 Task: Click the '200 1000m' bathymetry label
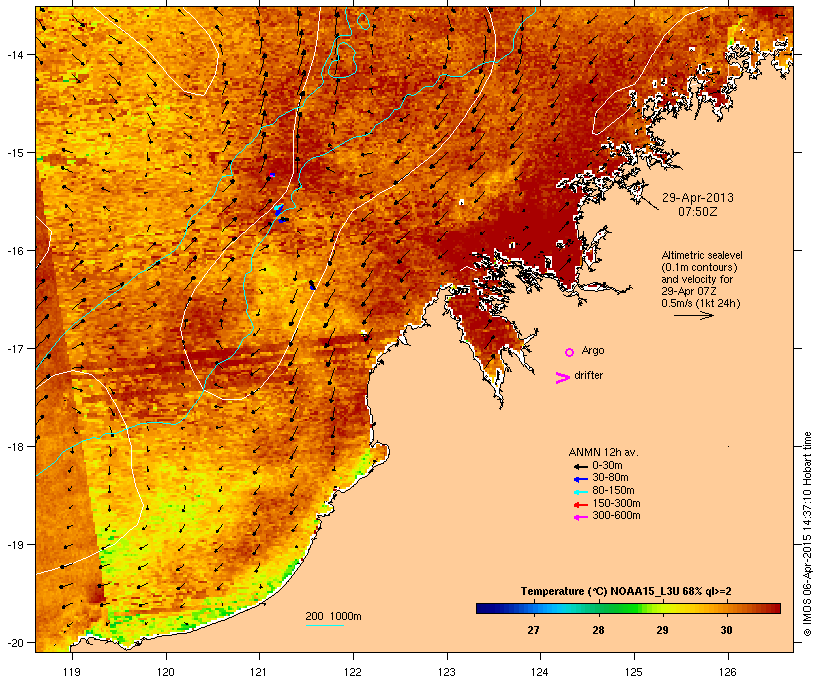pos(333,616)
